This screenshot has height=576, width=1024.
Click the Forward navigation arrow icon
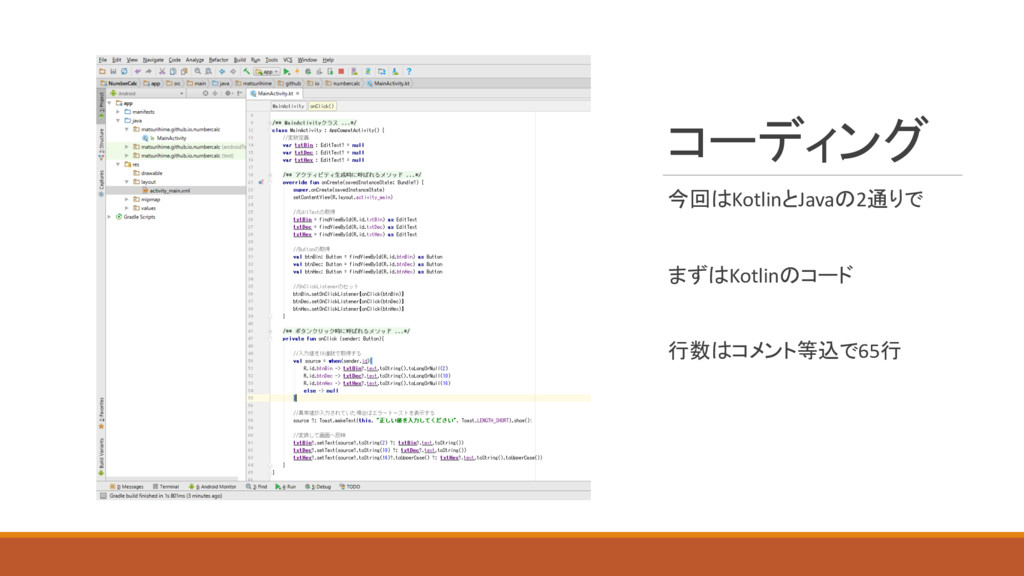pyautogui.click(x=233, y=71)
